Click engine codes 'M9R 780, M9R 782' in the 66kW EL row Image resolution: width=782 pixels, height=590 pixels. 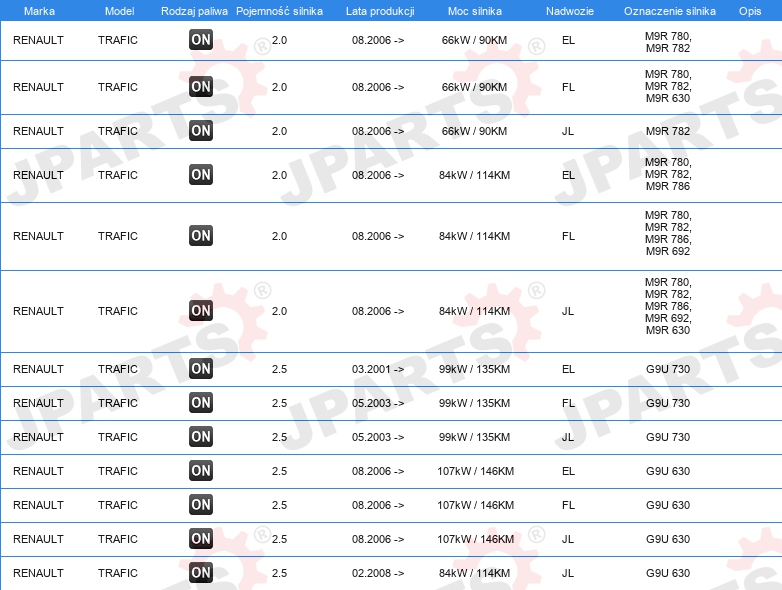tap(668, 42)
